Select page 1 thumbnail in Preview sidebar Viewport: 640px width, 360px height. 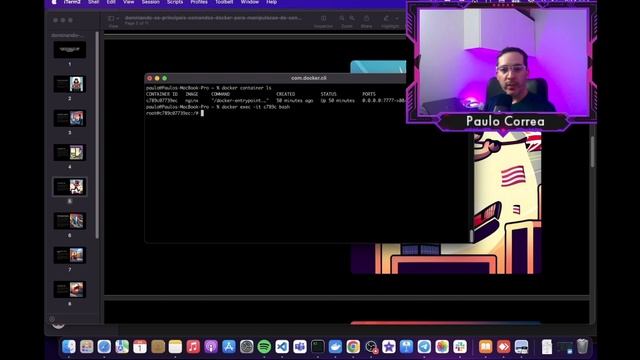pos(69,49)
